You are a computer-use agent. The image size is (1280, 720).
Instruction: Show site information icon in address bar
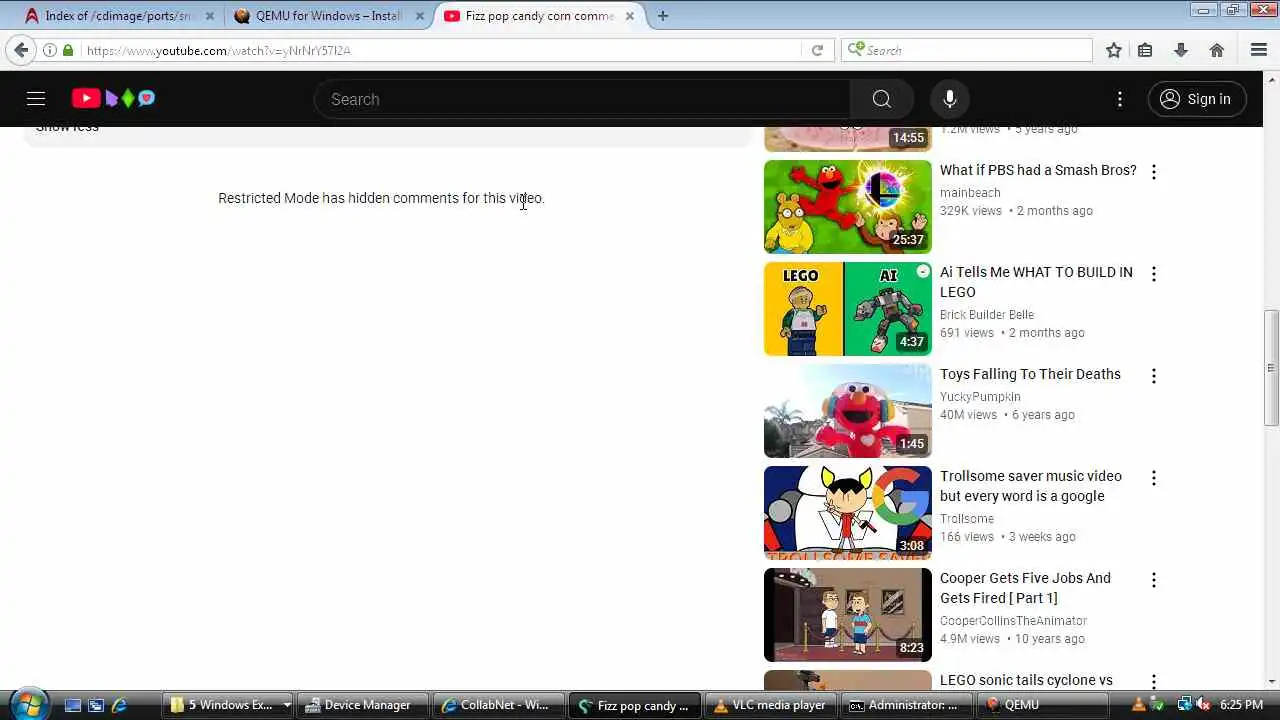click(x=50, y=50)
